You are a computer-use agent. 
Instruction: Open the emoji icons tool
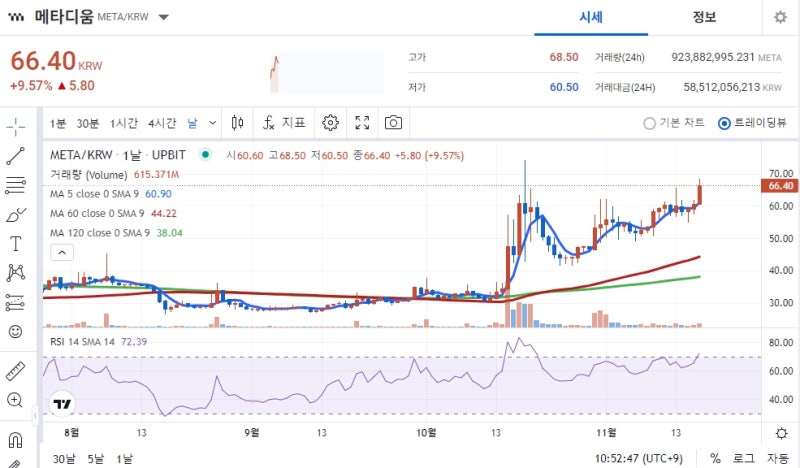click(16, 332)
